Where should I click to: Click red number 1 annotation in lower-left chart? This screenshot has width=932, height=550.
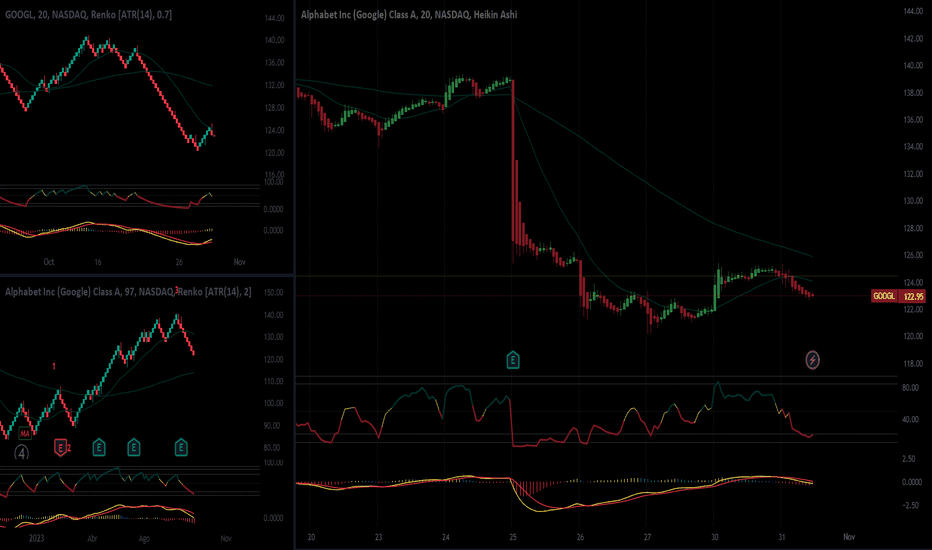54,367
